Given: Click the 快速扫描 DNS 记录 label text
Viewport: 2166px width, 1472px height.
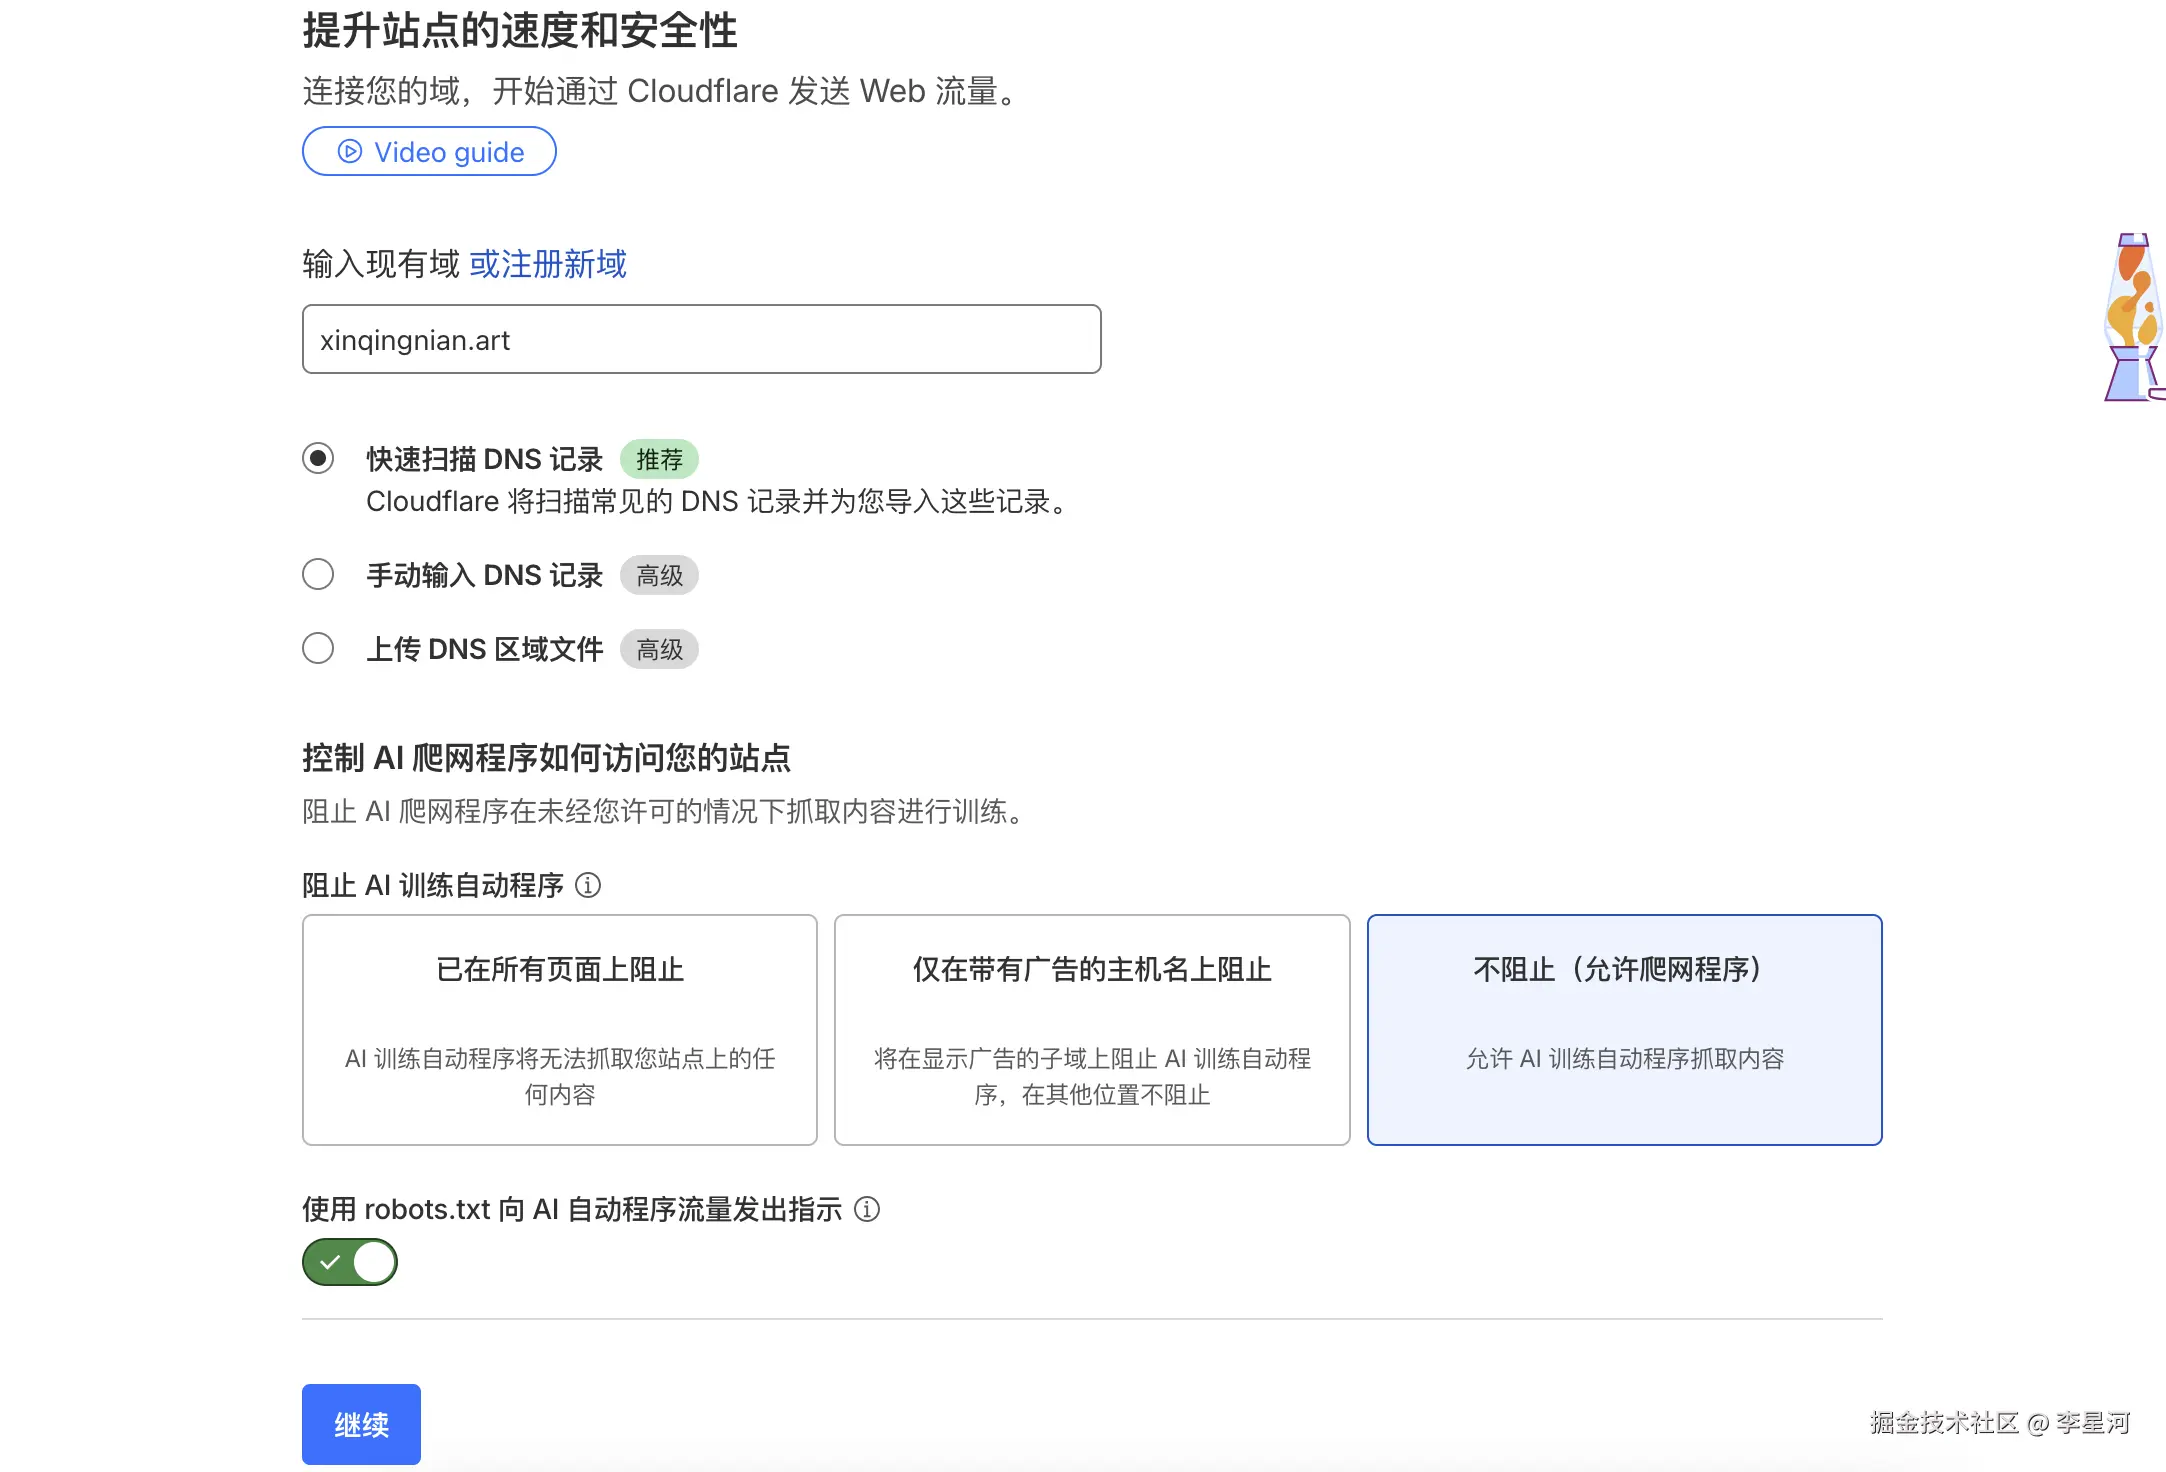Looking at the screenshot, I should (x=484, y=459).
